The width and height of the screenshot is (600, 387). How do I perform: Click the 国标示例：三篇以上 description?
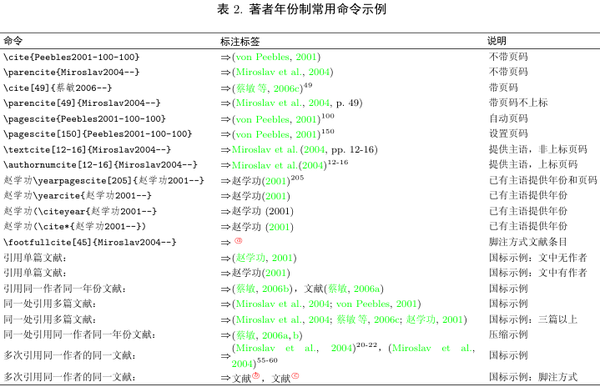[533, 319]
